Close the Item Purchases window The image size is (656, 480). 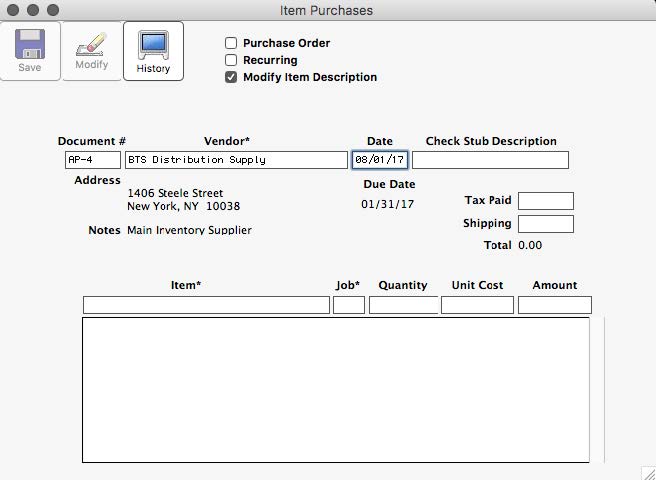coord(13,10)
